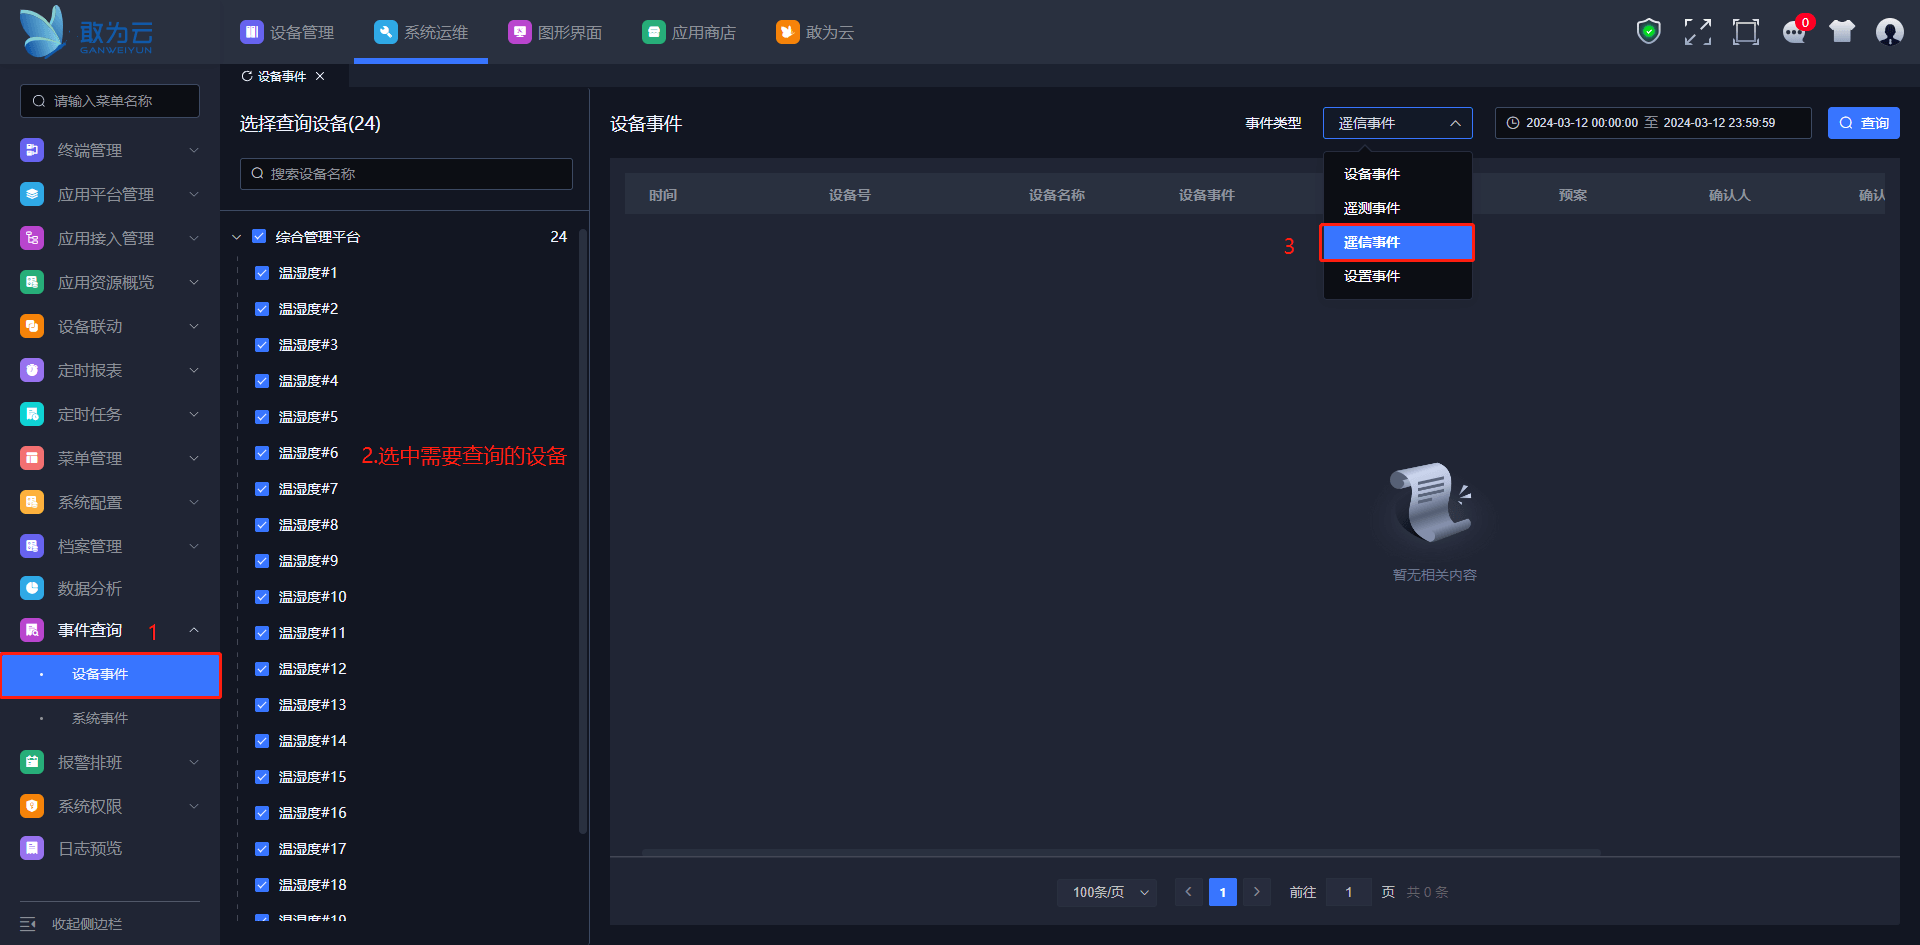Click the 定时任务 sidebar icon
This screenshot has width=1920, height=945.
pos(32,414)
